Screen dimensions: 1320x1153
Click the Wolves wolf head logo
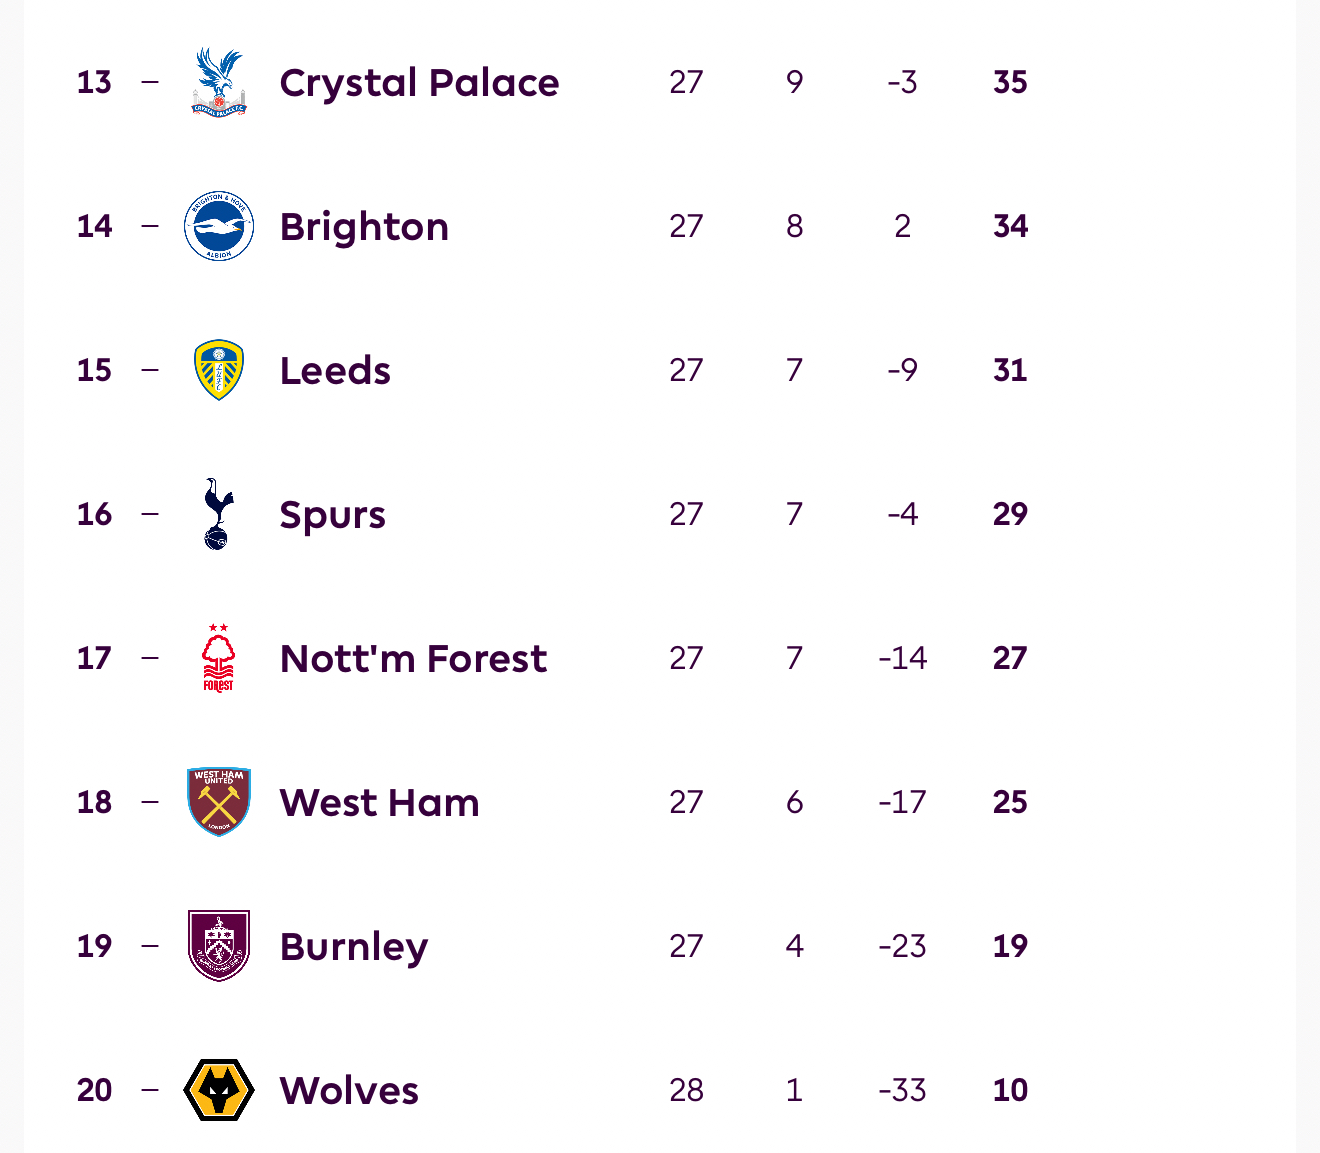coord(219,1090)
